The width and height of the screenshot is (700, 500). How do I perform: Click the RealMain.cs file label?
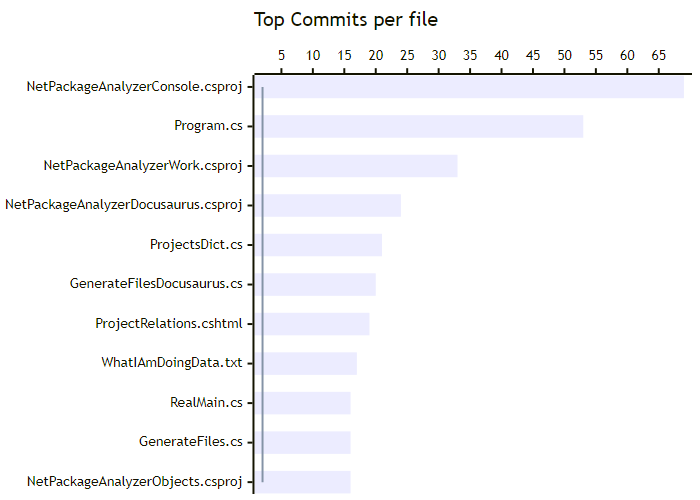(206, 403)
